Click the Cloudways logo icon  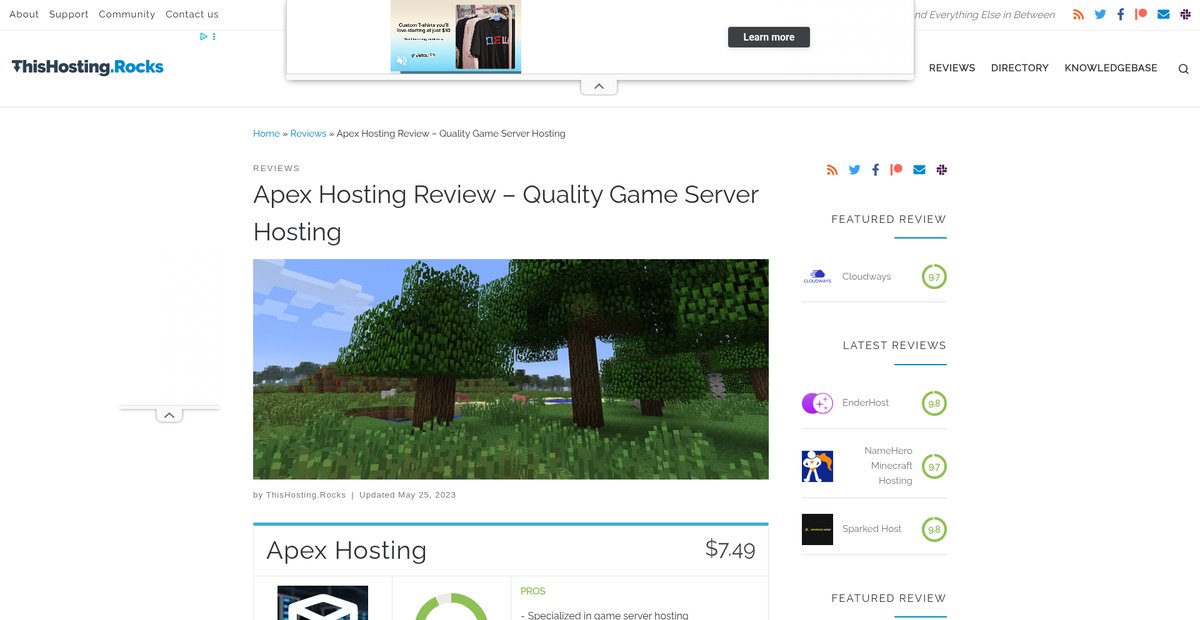(817, 277)
